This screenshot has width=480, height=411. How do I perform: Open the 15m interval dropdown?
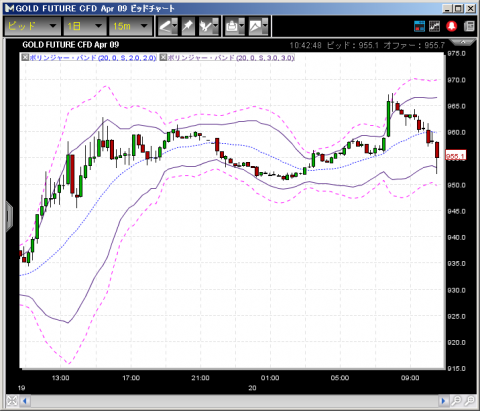[x=130, y=26]
